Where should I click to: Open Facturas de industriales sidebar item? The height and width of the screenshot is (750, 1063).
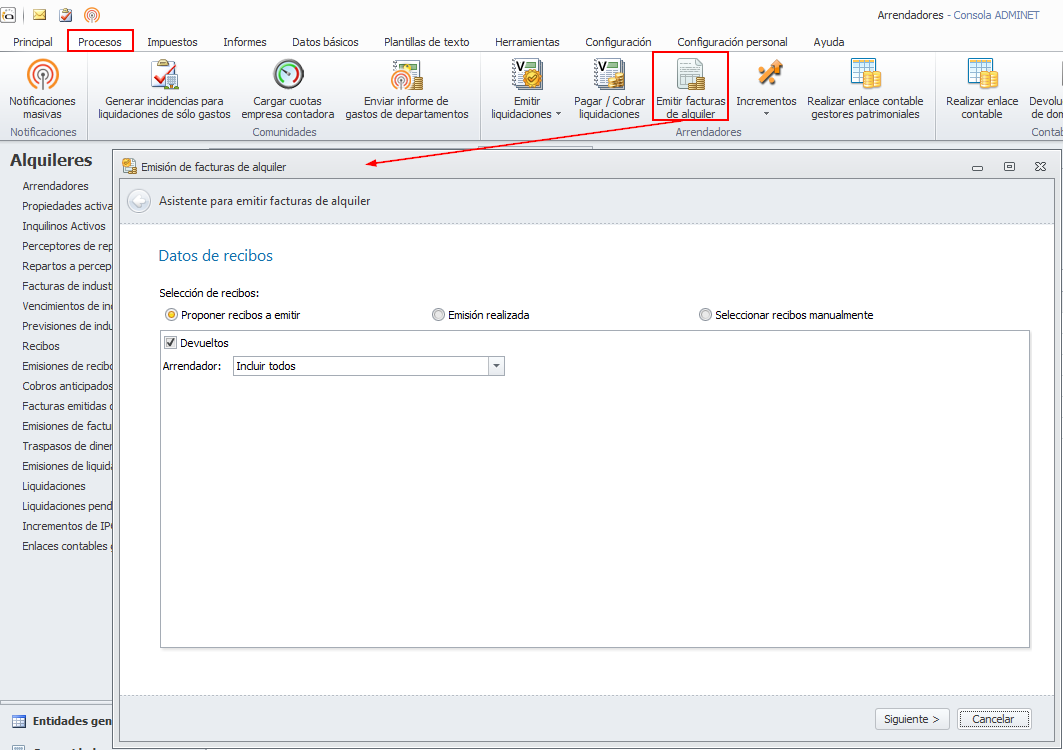tap(67, 286)
